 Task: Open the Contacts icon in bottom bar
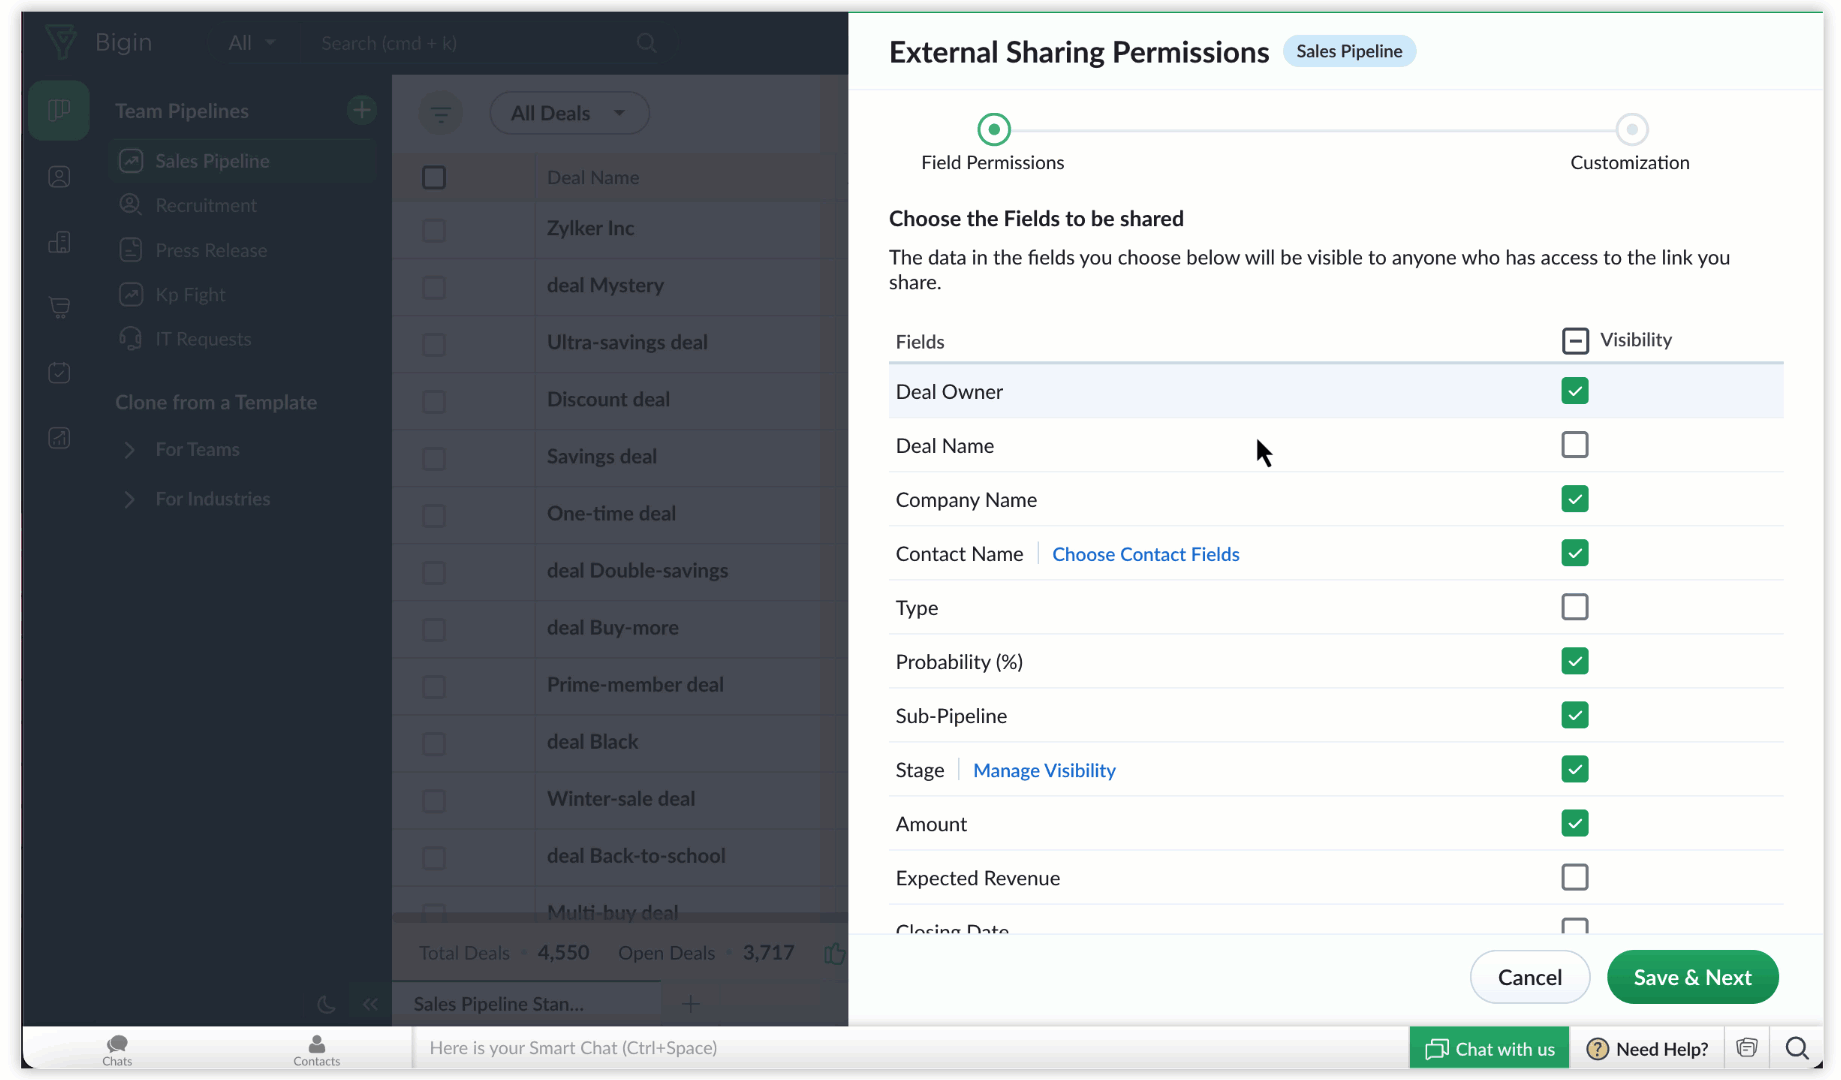click(x=316, y=1048)
